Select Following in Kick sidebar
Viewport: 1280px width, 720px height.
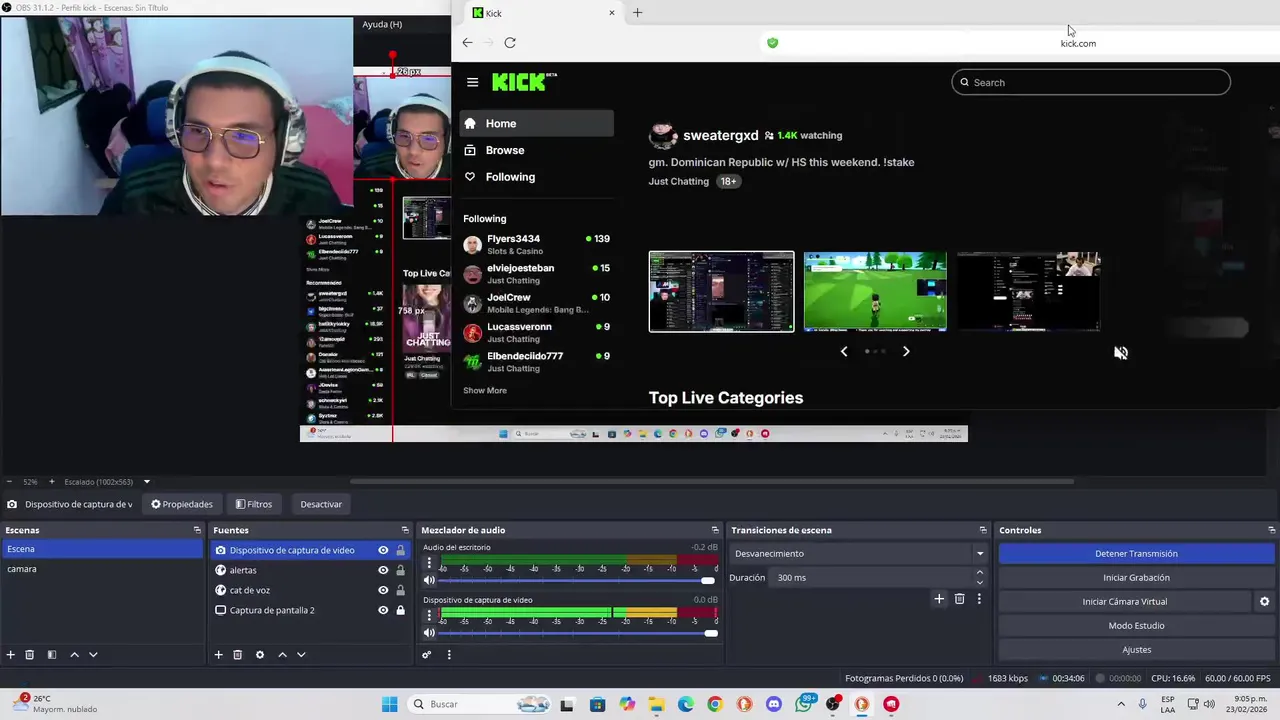click(x=536, y=177)
